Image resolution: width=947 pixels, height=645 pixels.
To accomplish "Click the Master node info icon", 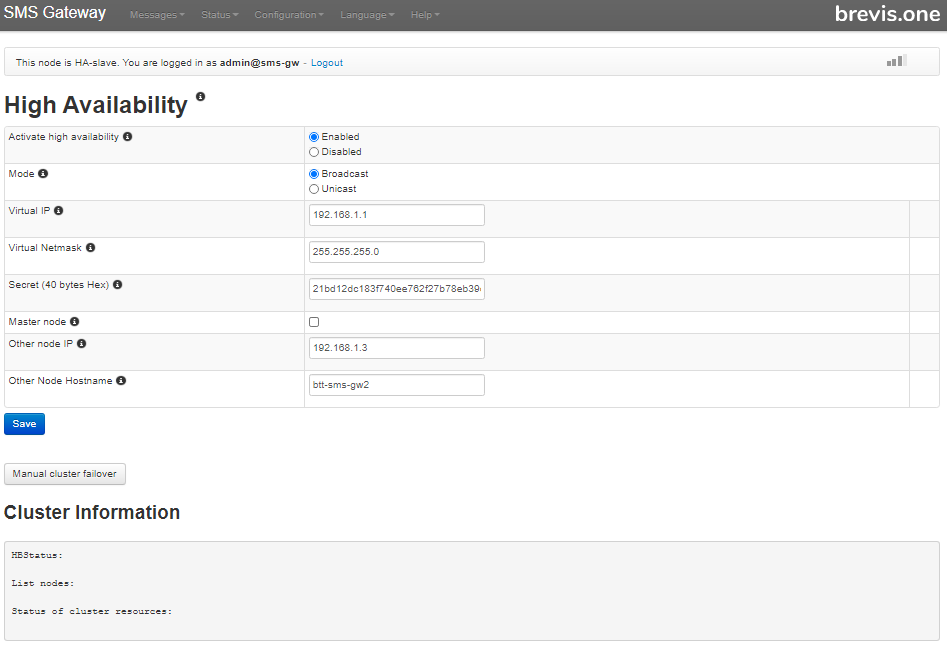I will (x=74, y=322).
